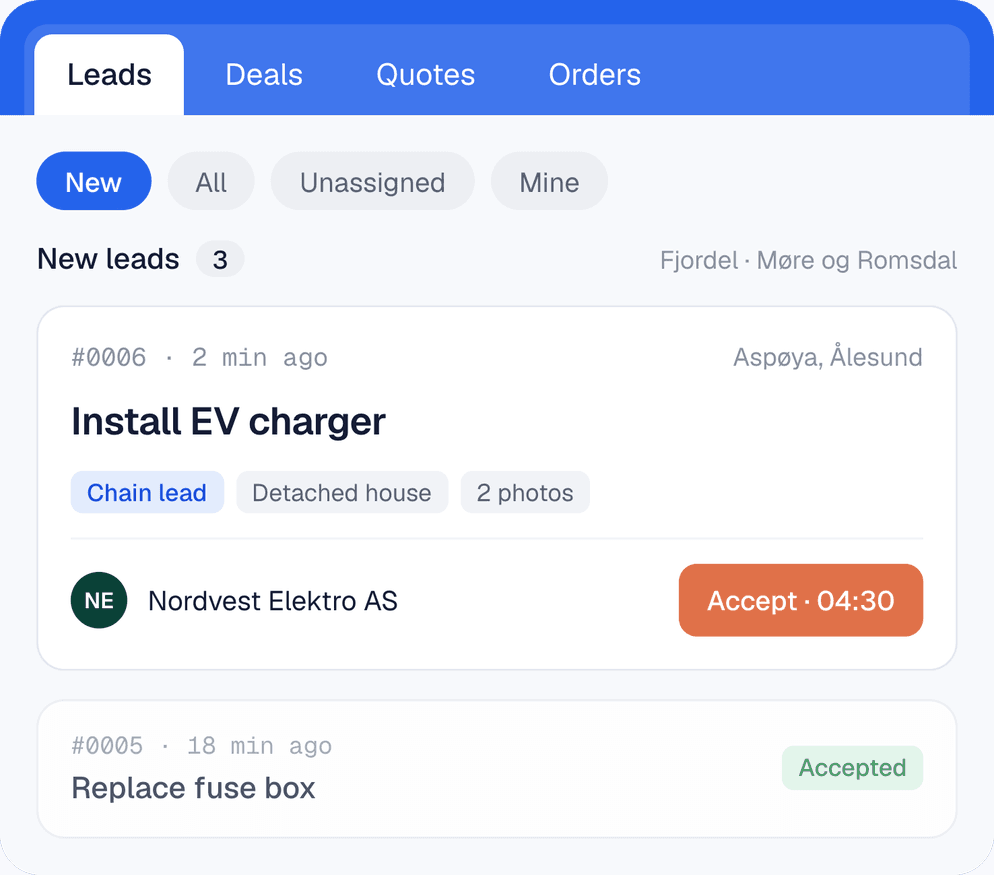Click the #0005 · 18 min ago label
The width and height of the screenshot is (994, 875).
[202, 746]
